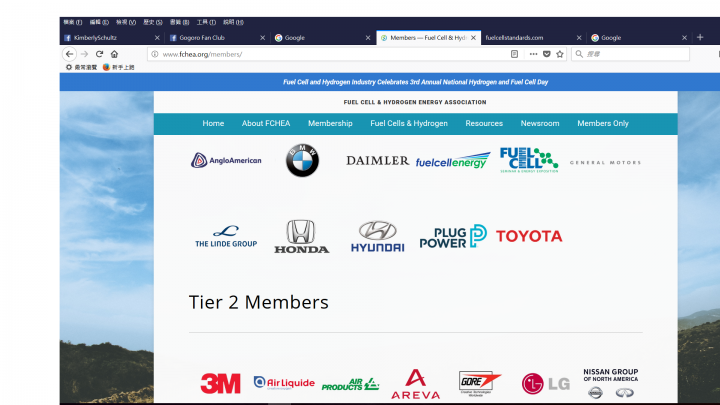The width and height of the screenshot is (720, 405).
Task: Close the Members Fuel Cell tab
Action: [473, 38]
